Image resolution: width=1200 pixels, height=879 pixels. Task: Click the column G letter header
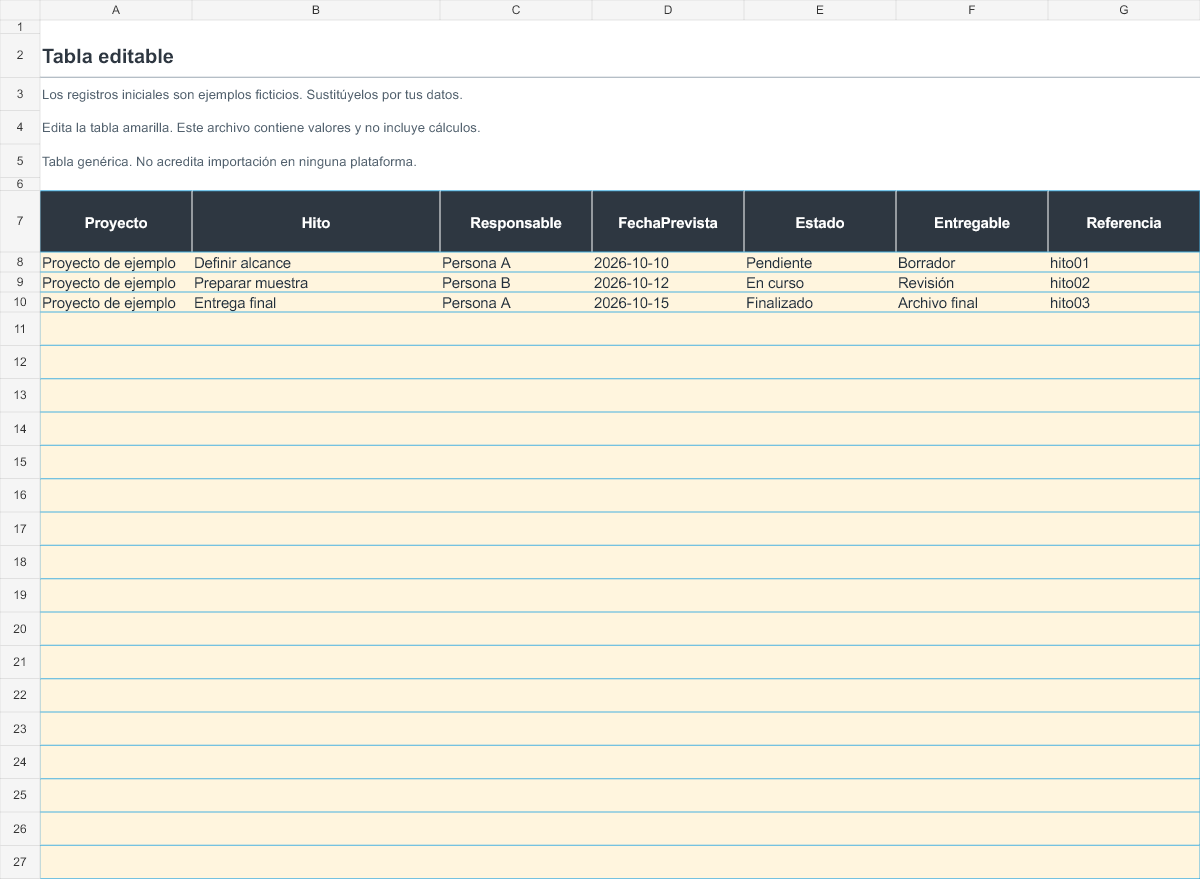pos(1124,10)
